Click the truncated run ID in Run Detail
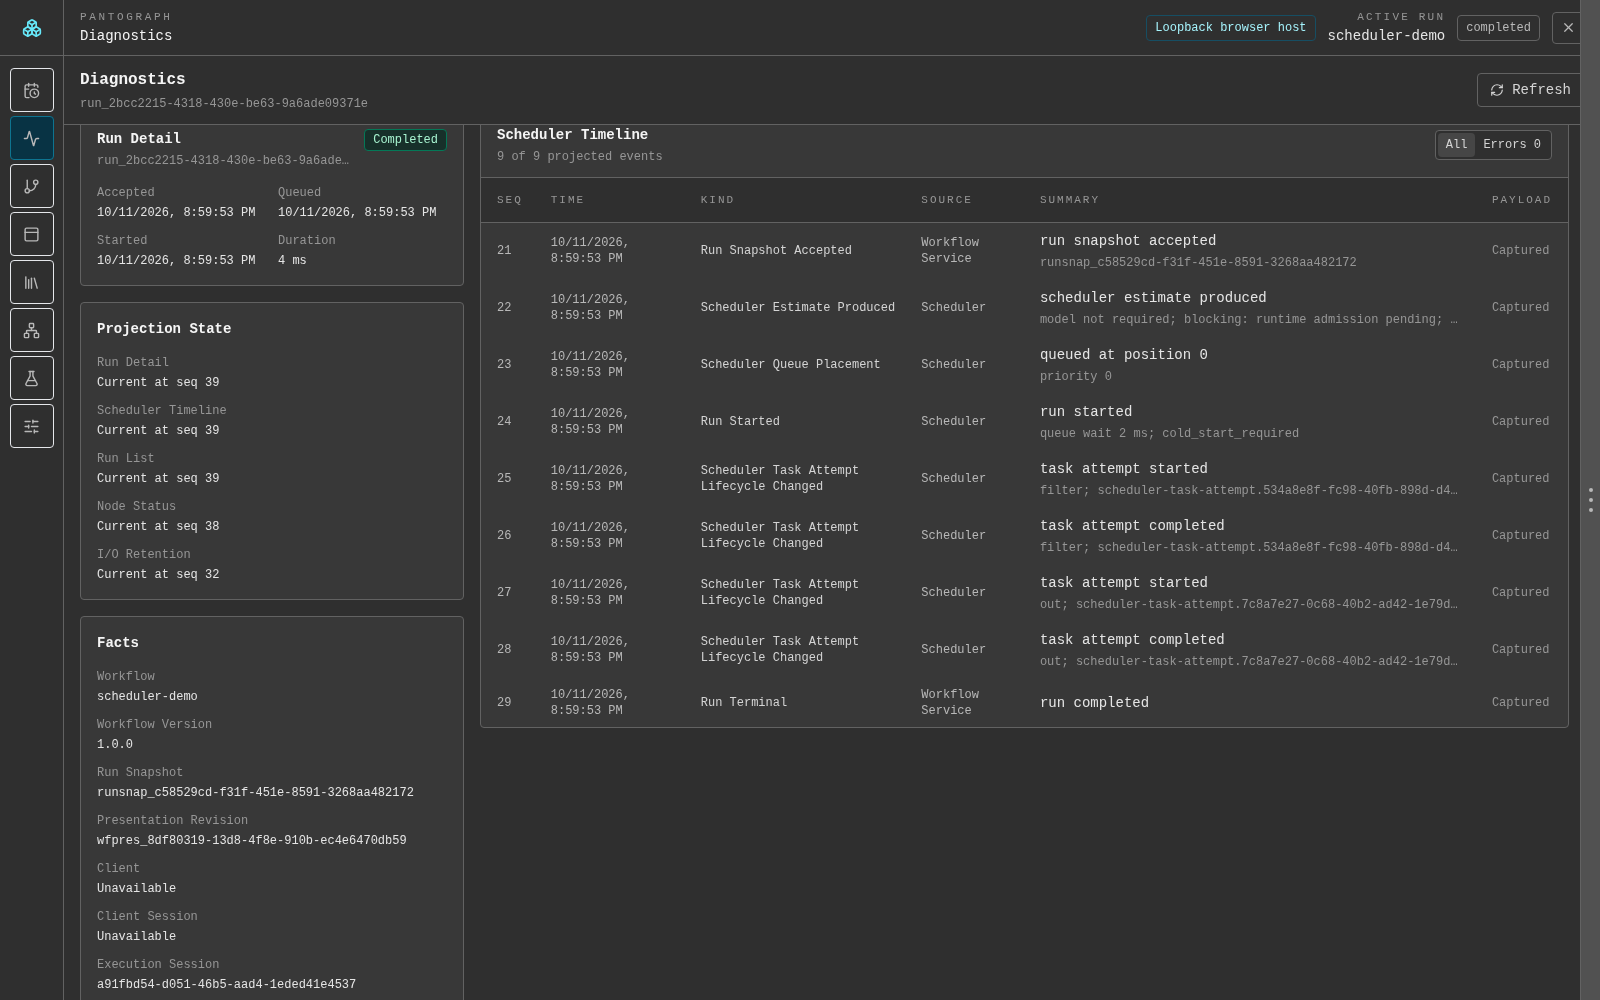 point(223,161)
